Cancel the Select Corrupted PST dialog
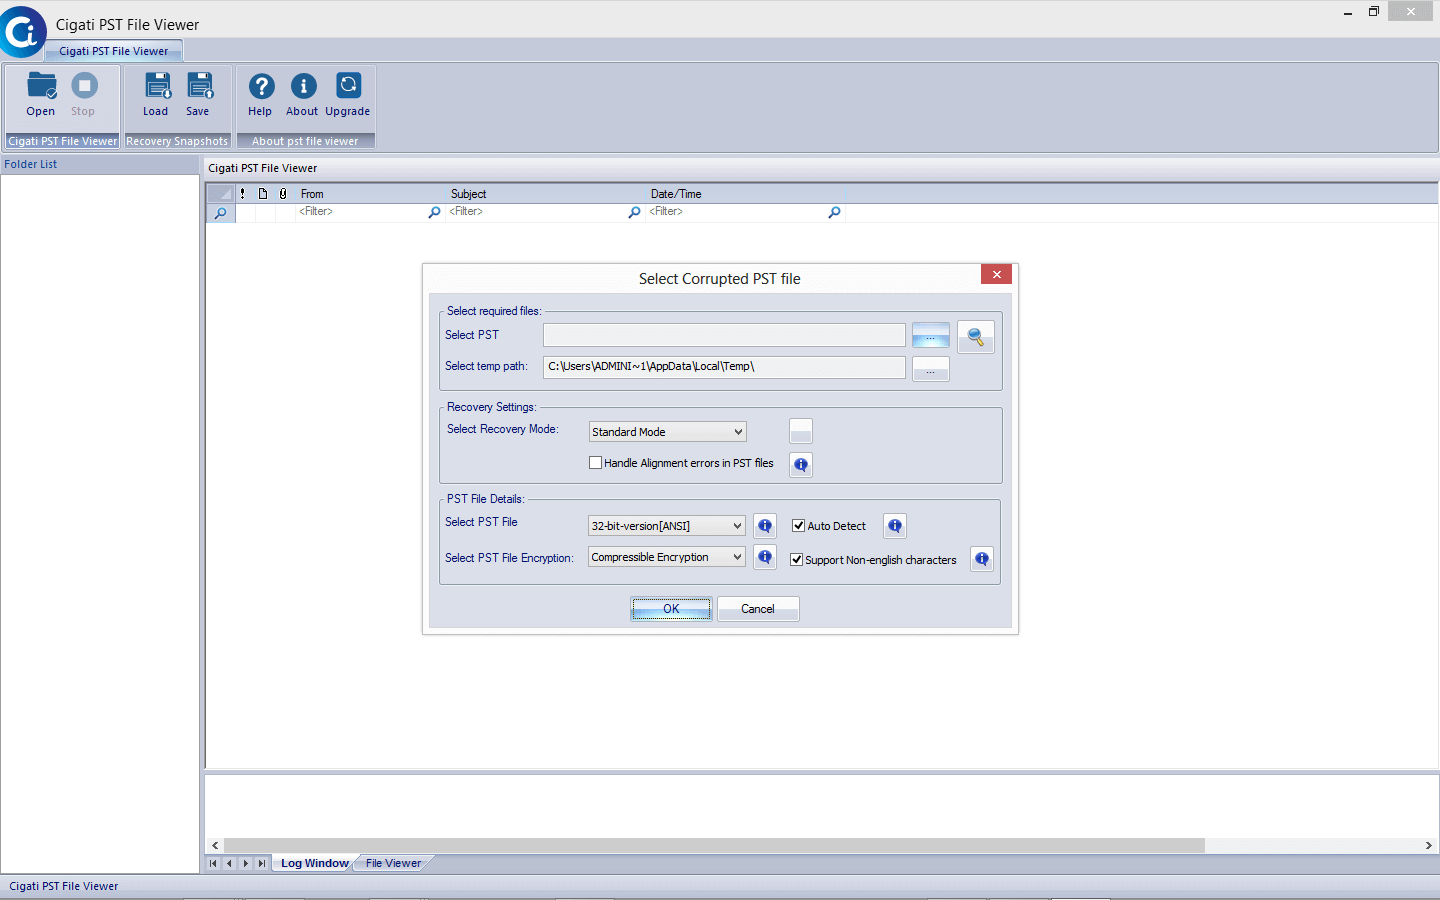This screenshot has height=900, width=1440. coord(758,609)
